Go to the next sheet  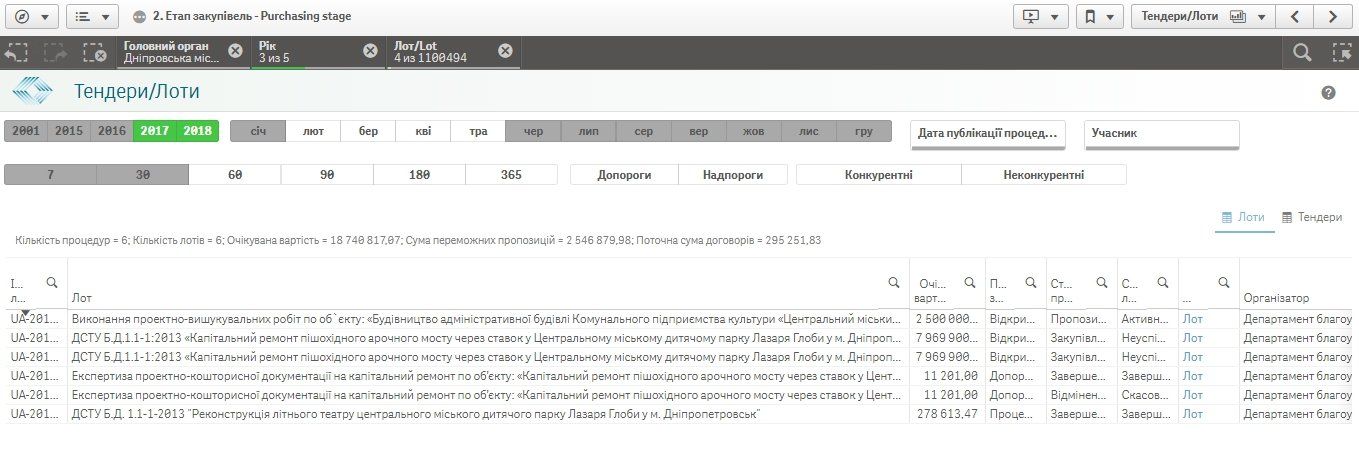coord(1332,16)
